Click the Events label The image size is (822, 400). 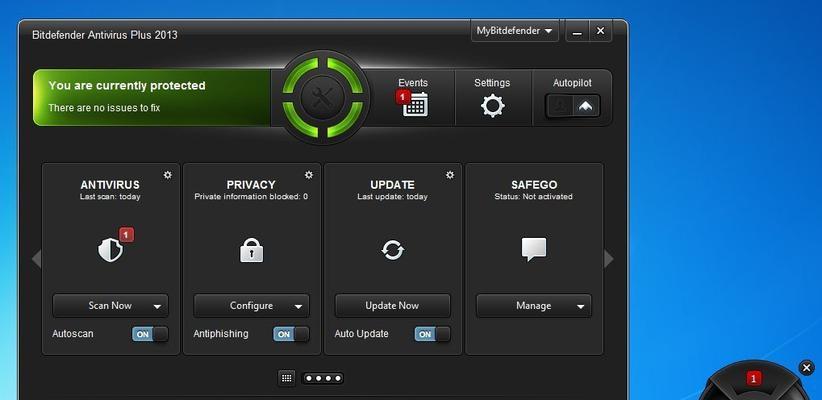coord(413,83)
